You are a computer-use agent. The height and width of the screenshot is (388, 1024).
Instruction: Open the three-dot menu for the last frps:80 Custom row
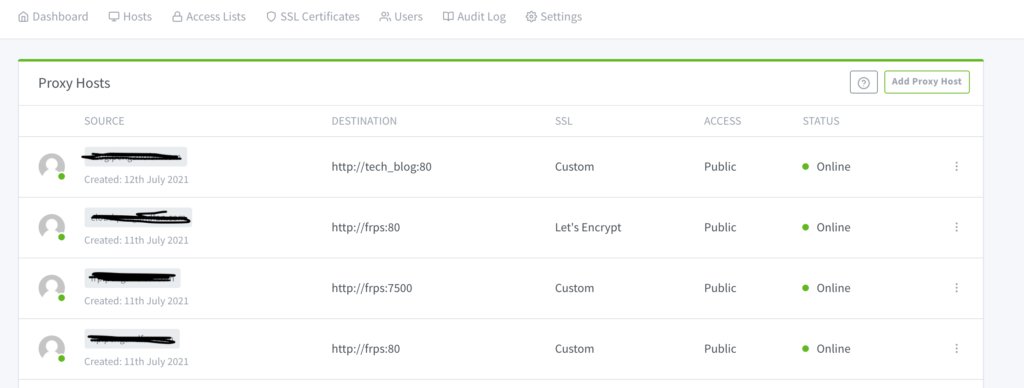tap(956, 349)
